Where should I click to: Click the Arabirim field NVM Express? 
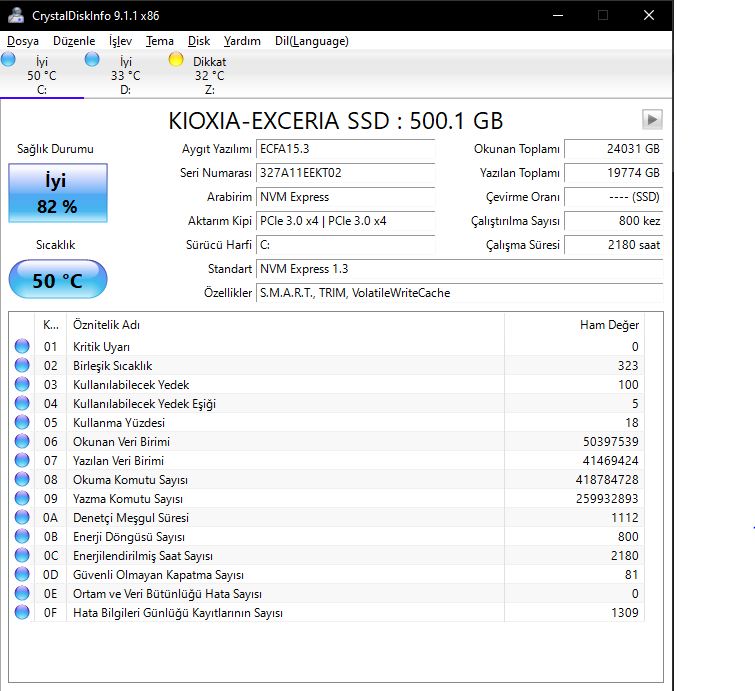click(346, 197)
